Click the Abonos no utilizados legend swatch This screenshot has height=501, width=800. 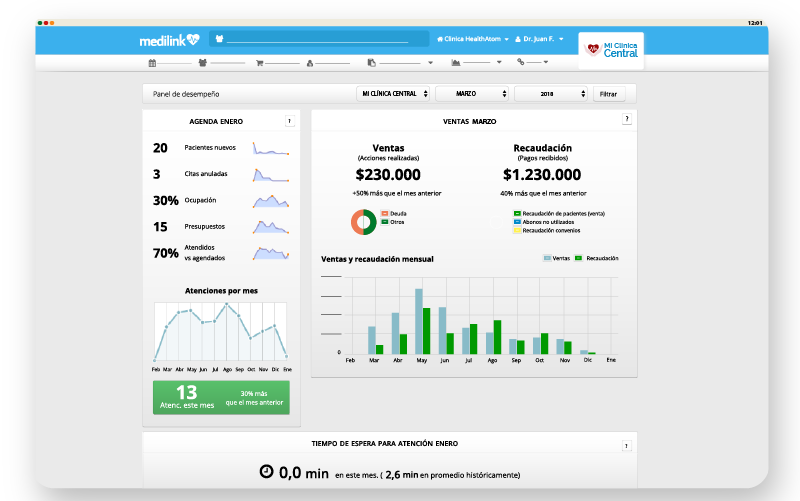coord(517,222)
